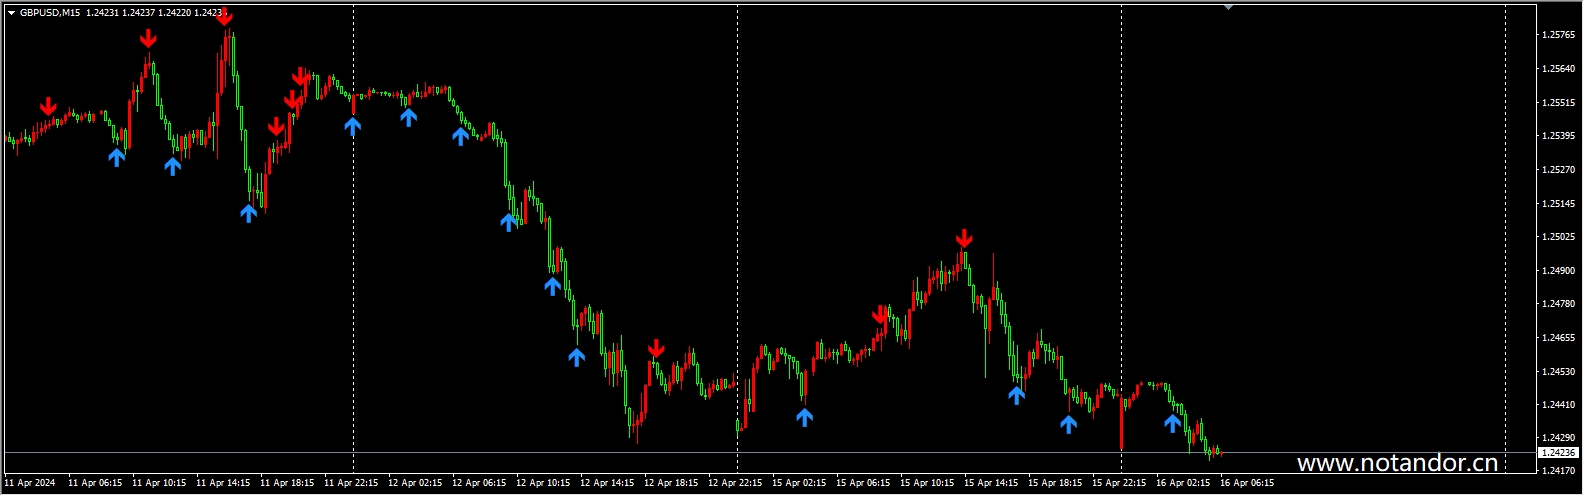
Task: Select the current price label 1.24236
Action: tap(1558, 453)
